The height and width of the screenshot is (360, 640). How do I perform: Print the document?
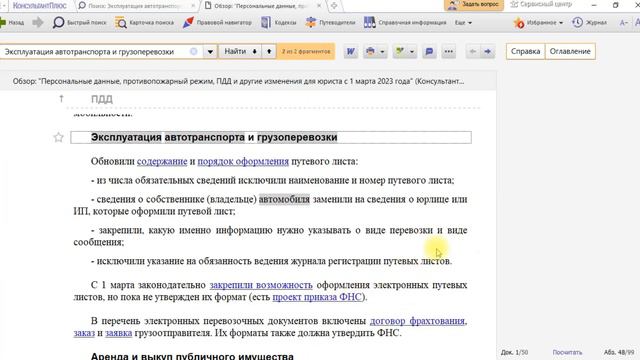point(370,51)
